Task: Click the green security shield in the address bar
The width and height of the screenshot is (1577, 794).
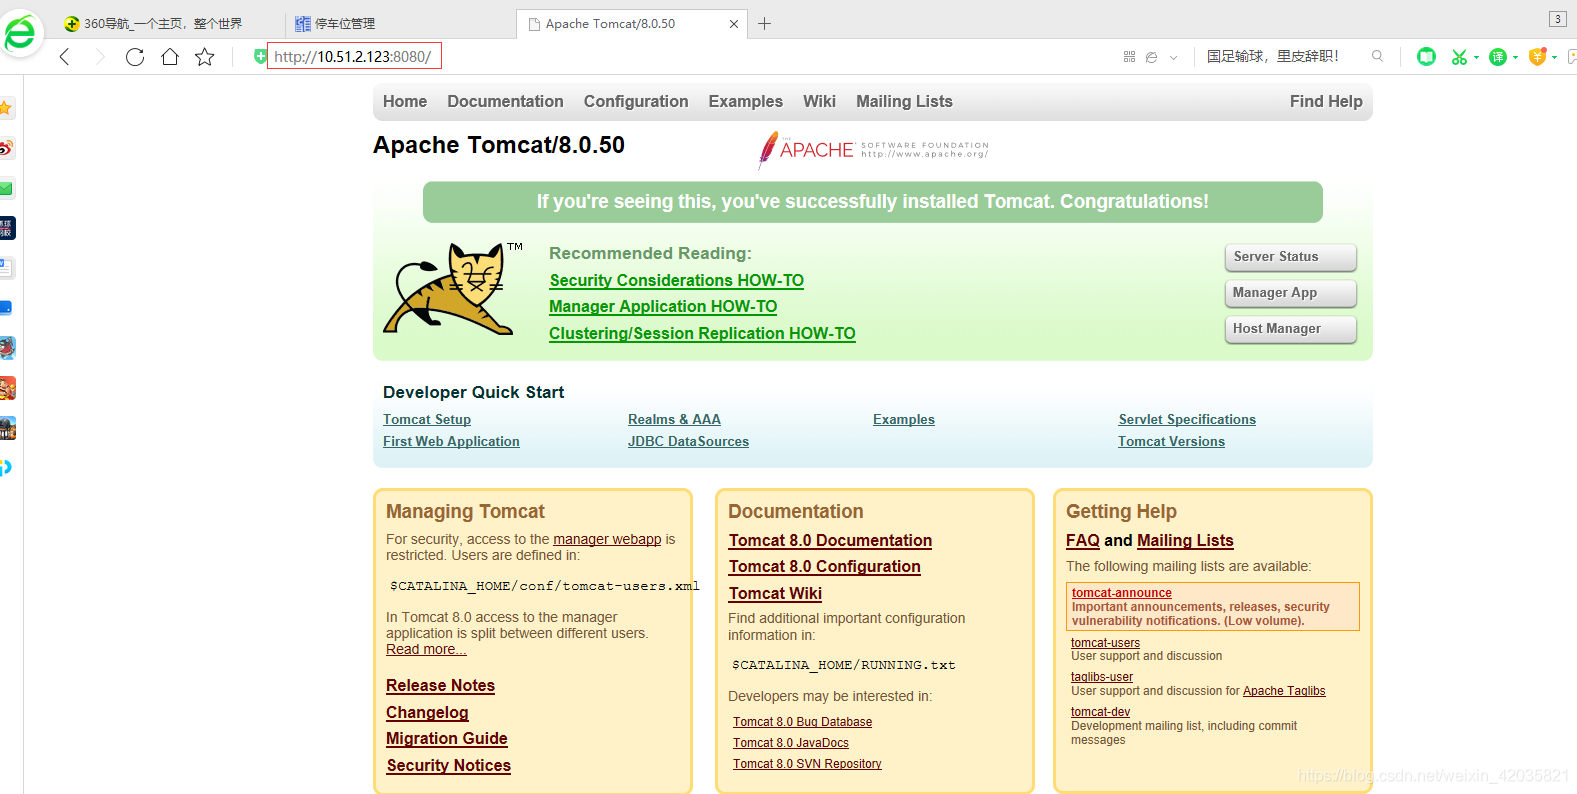Action: [260, 56]
